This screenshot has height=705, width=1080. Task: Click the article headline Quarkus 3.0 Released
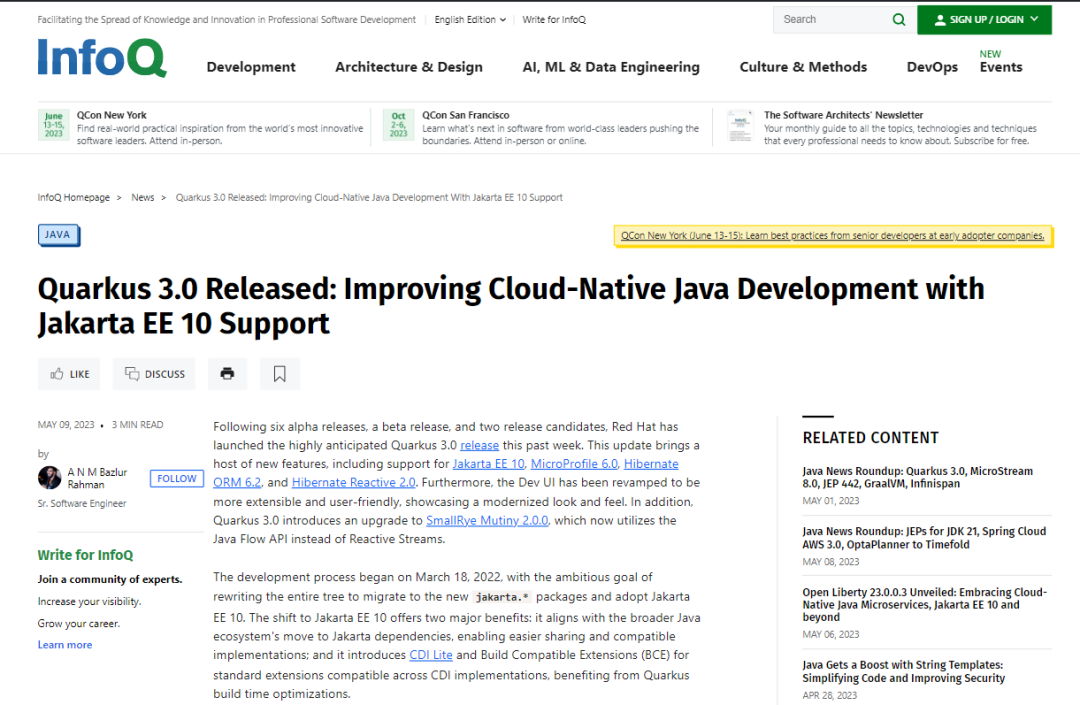click(511, 306)
